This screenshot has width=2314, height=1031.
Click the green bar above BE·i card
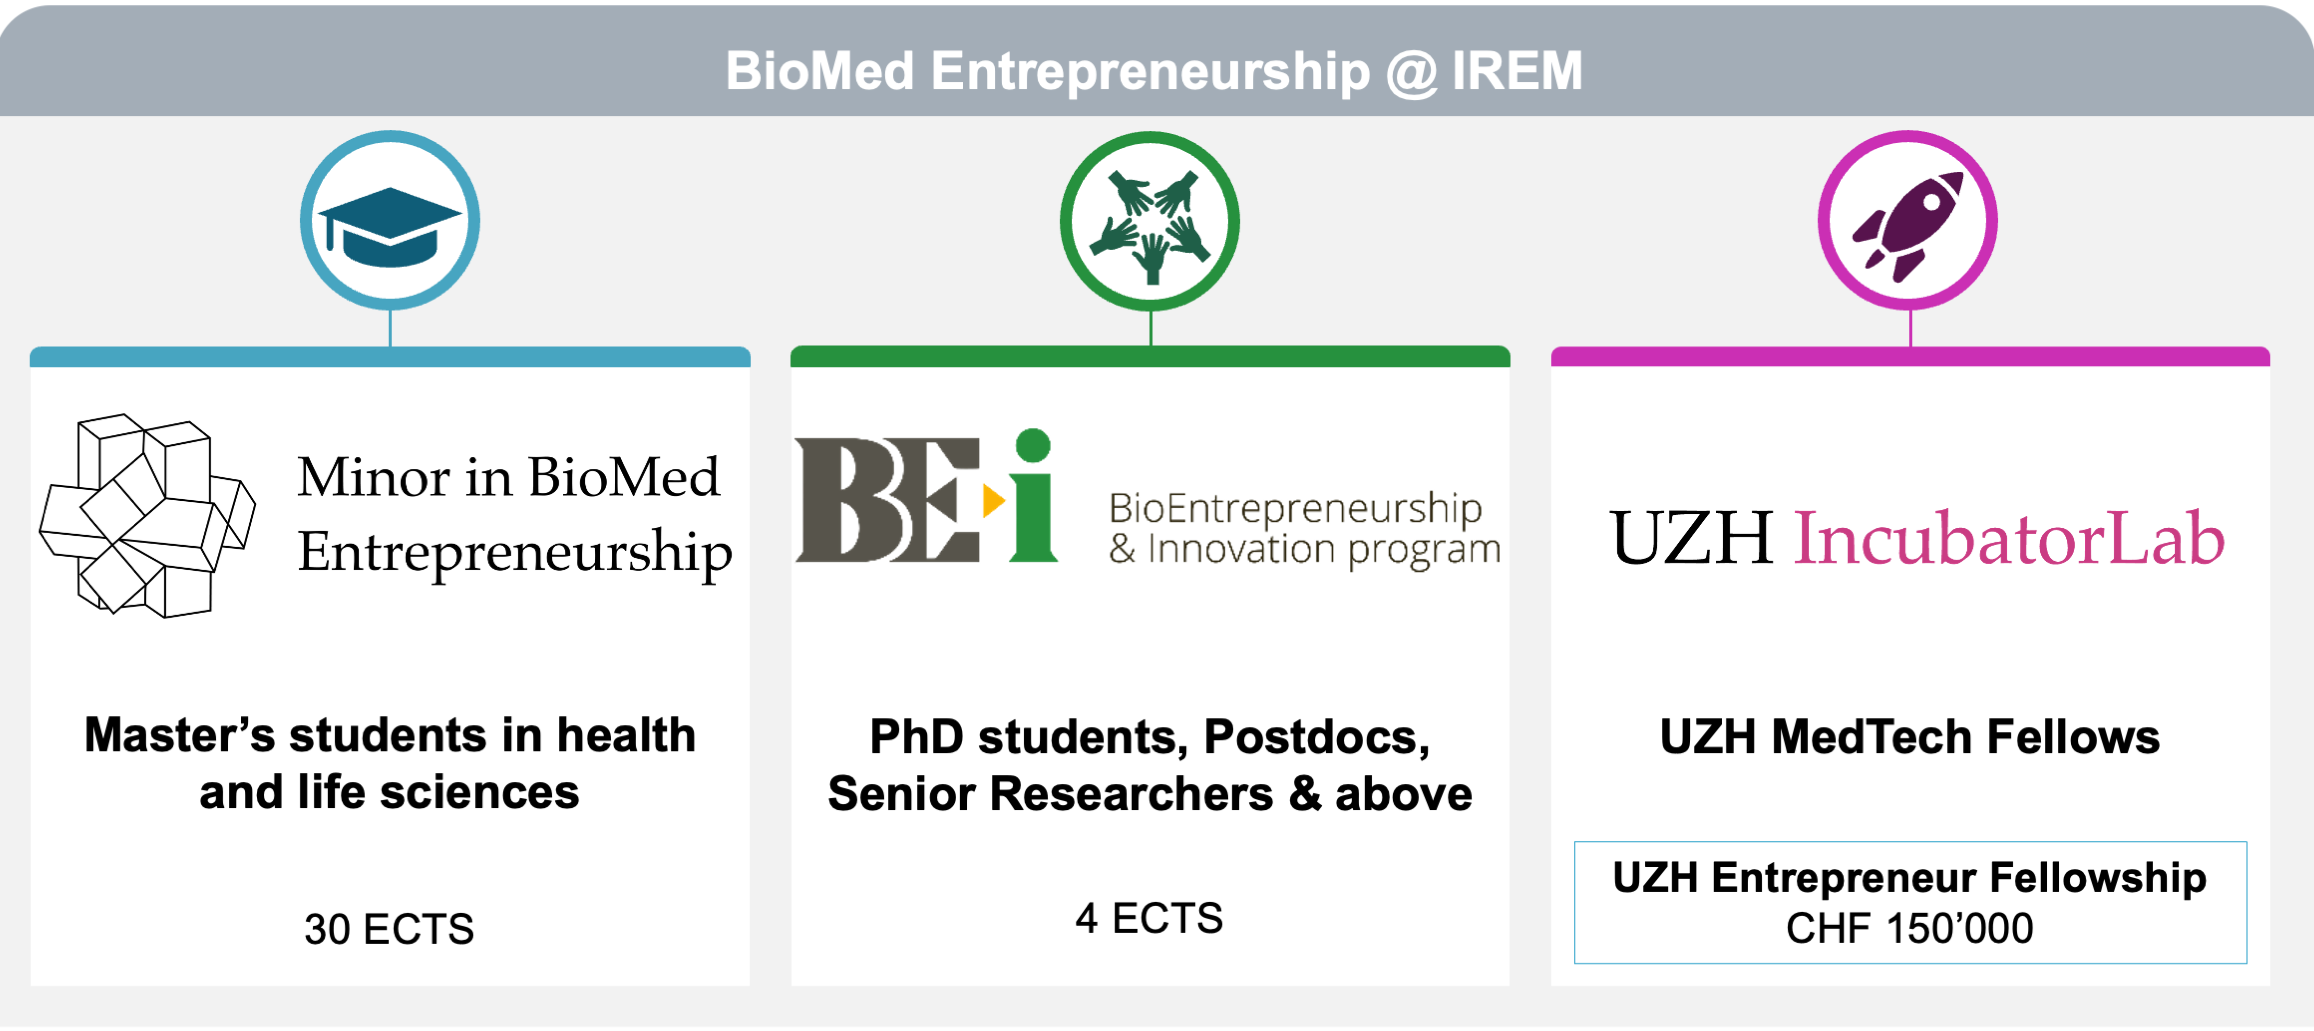pyautogui.click(x=1150, y=357)
